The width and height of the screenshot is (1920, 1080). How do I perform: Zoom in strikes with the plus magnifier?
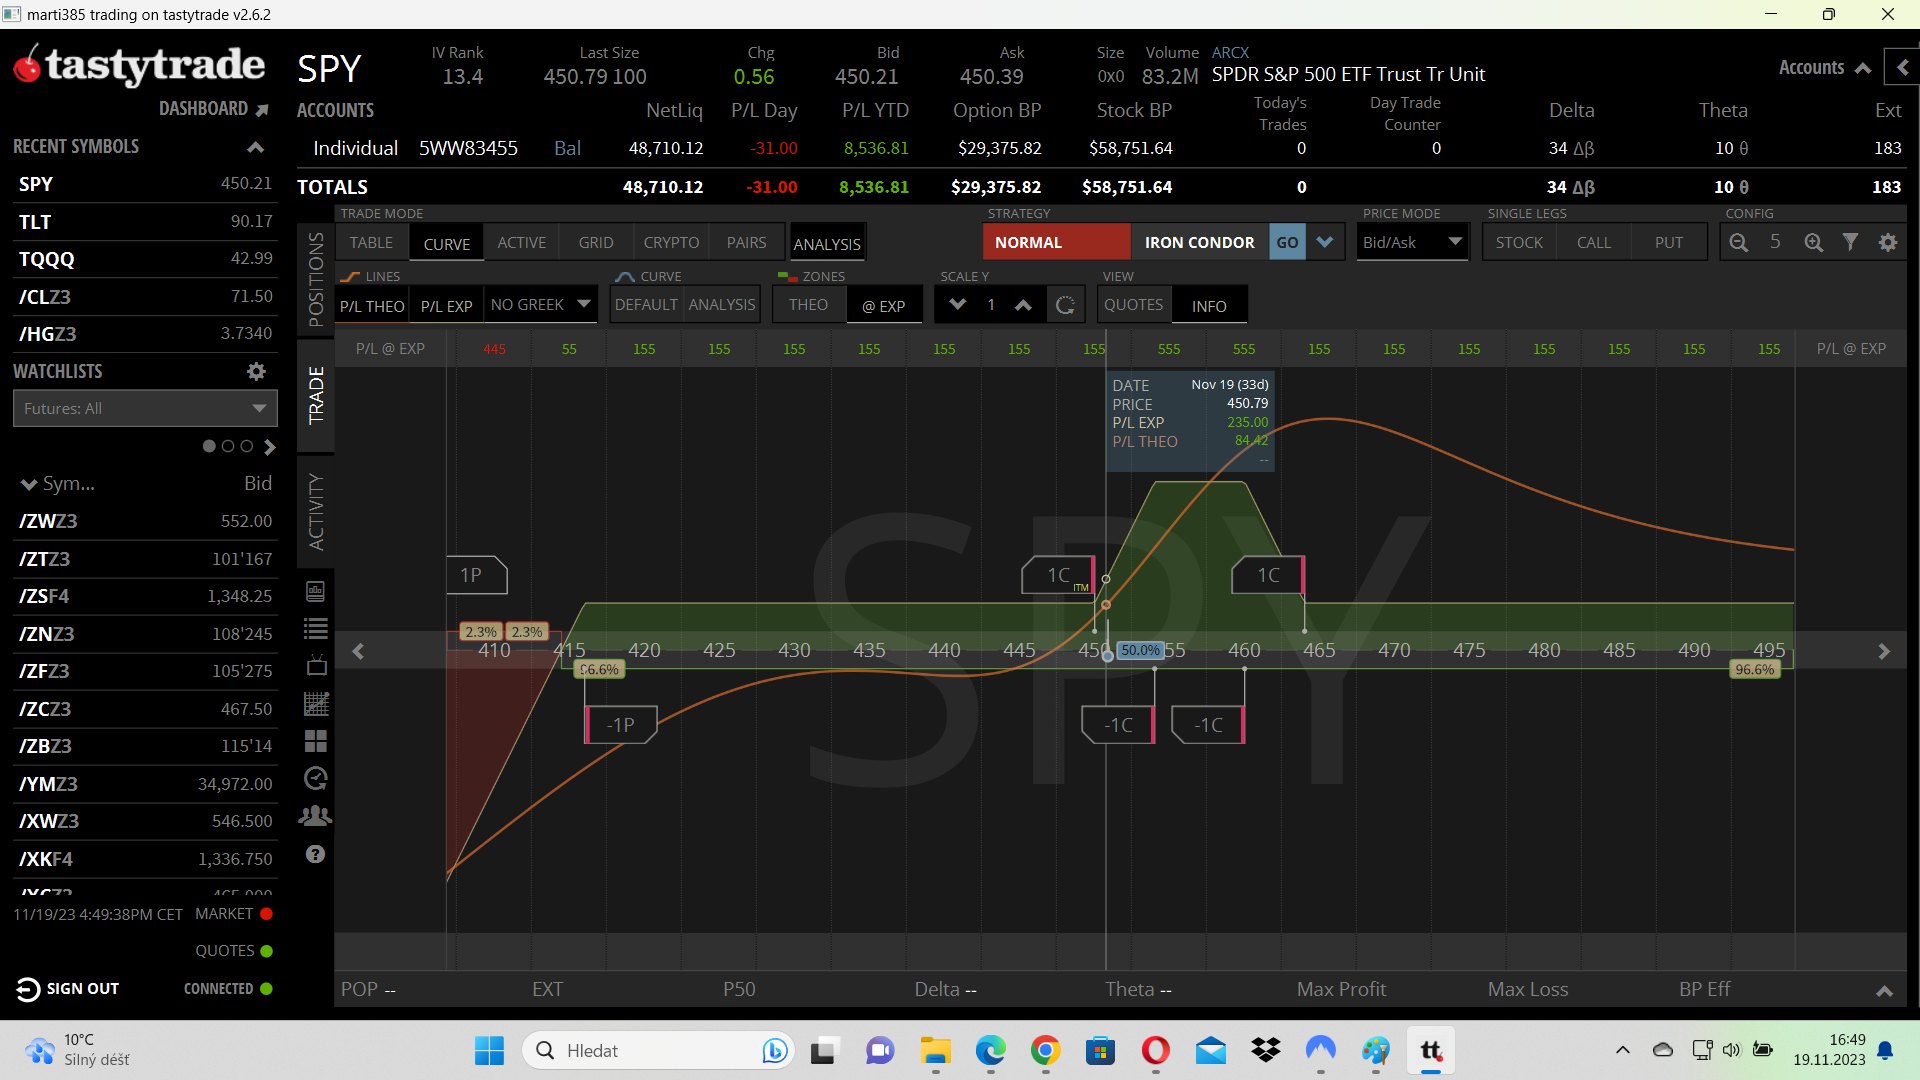(1813, 242)
